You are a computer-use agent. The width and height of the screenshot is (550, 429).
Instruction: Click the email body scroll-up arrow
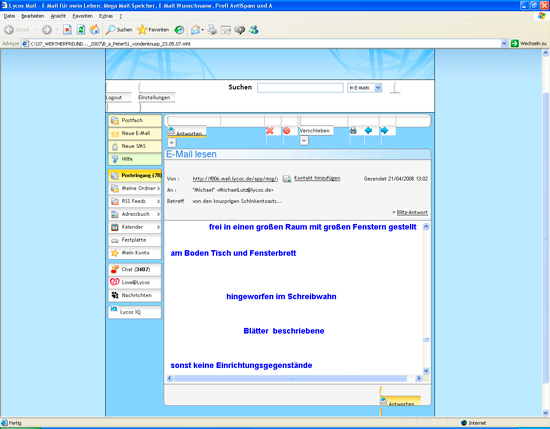[426, 227]
